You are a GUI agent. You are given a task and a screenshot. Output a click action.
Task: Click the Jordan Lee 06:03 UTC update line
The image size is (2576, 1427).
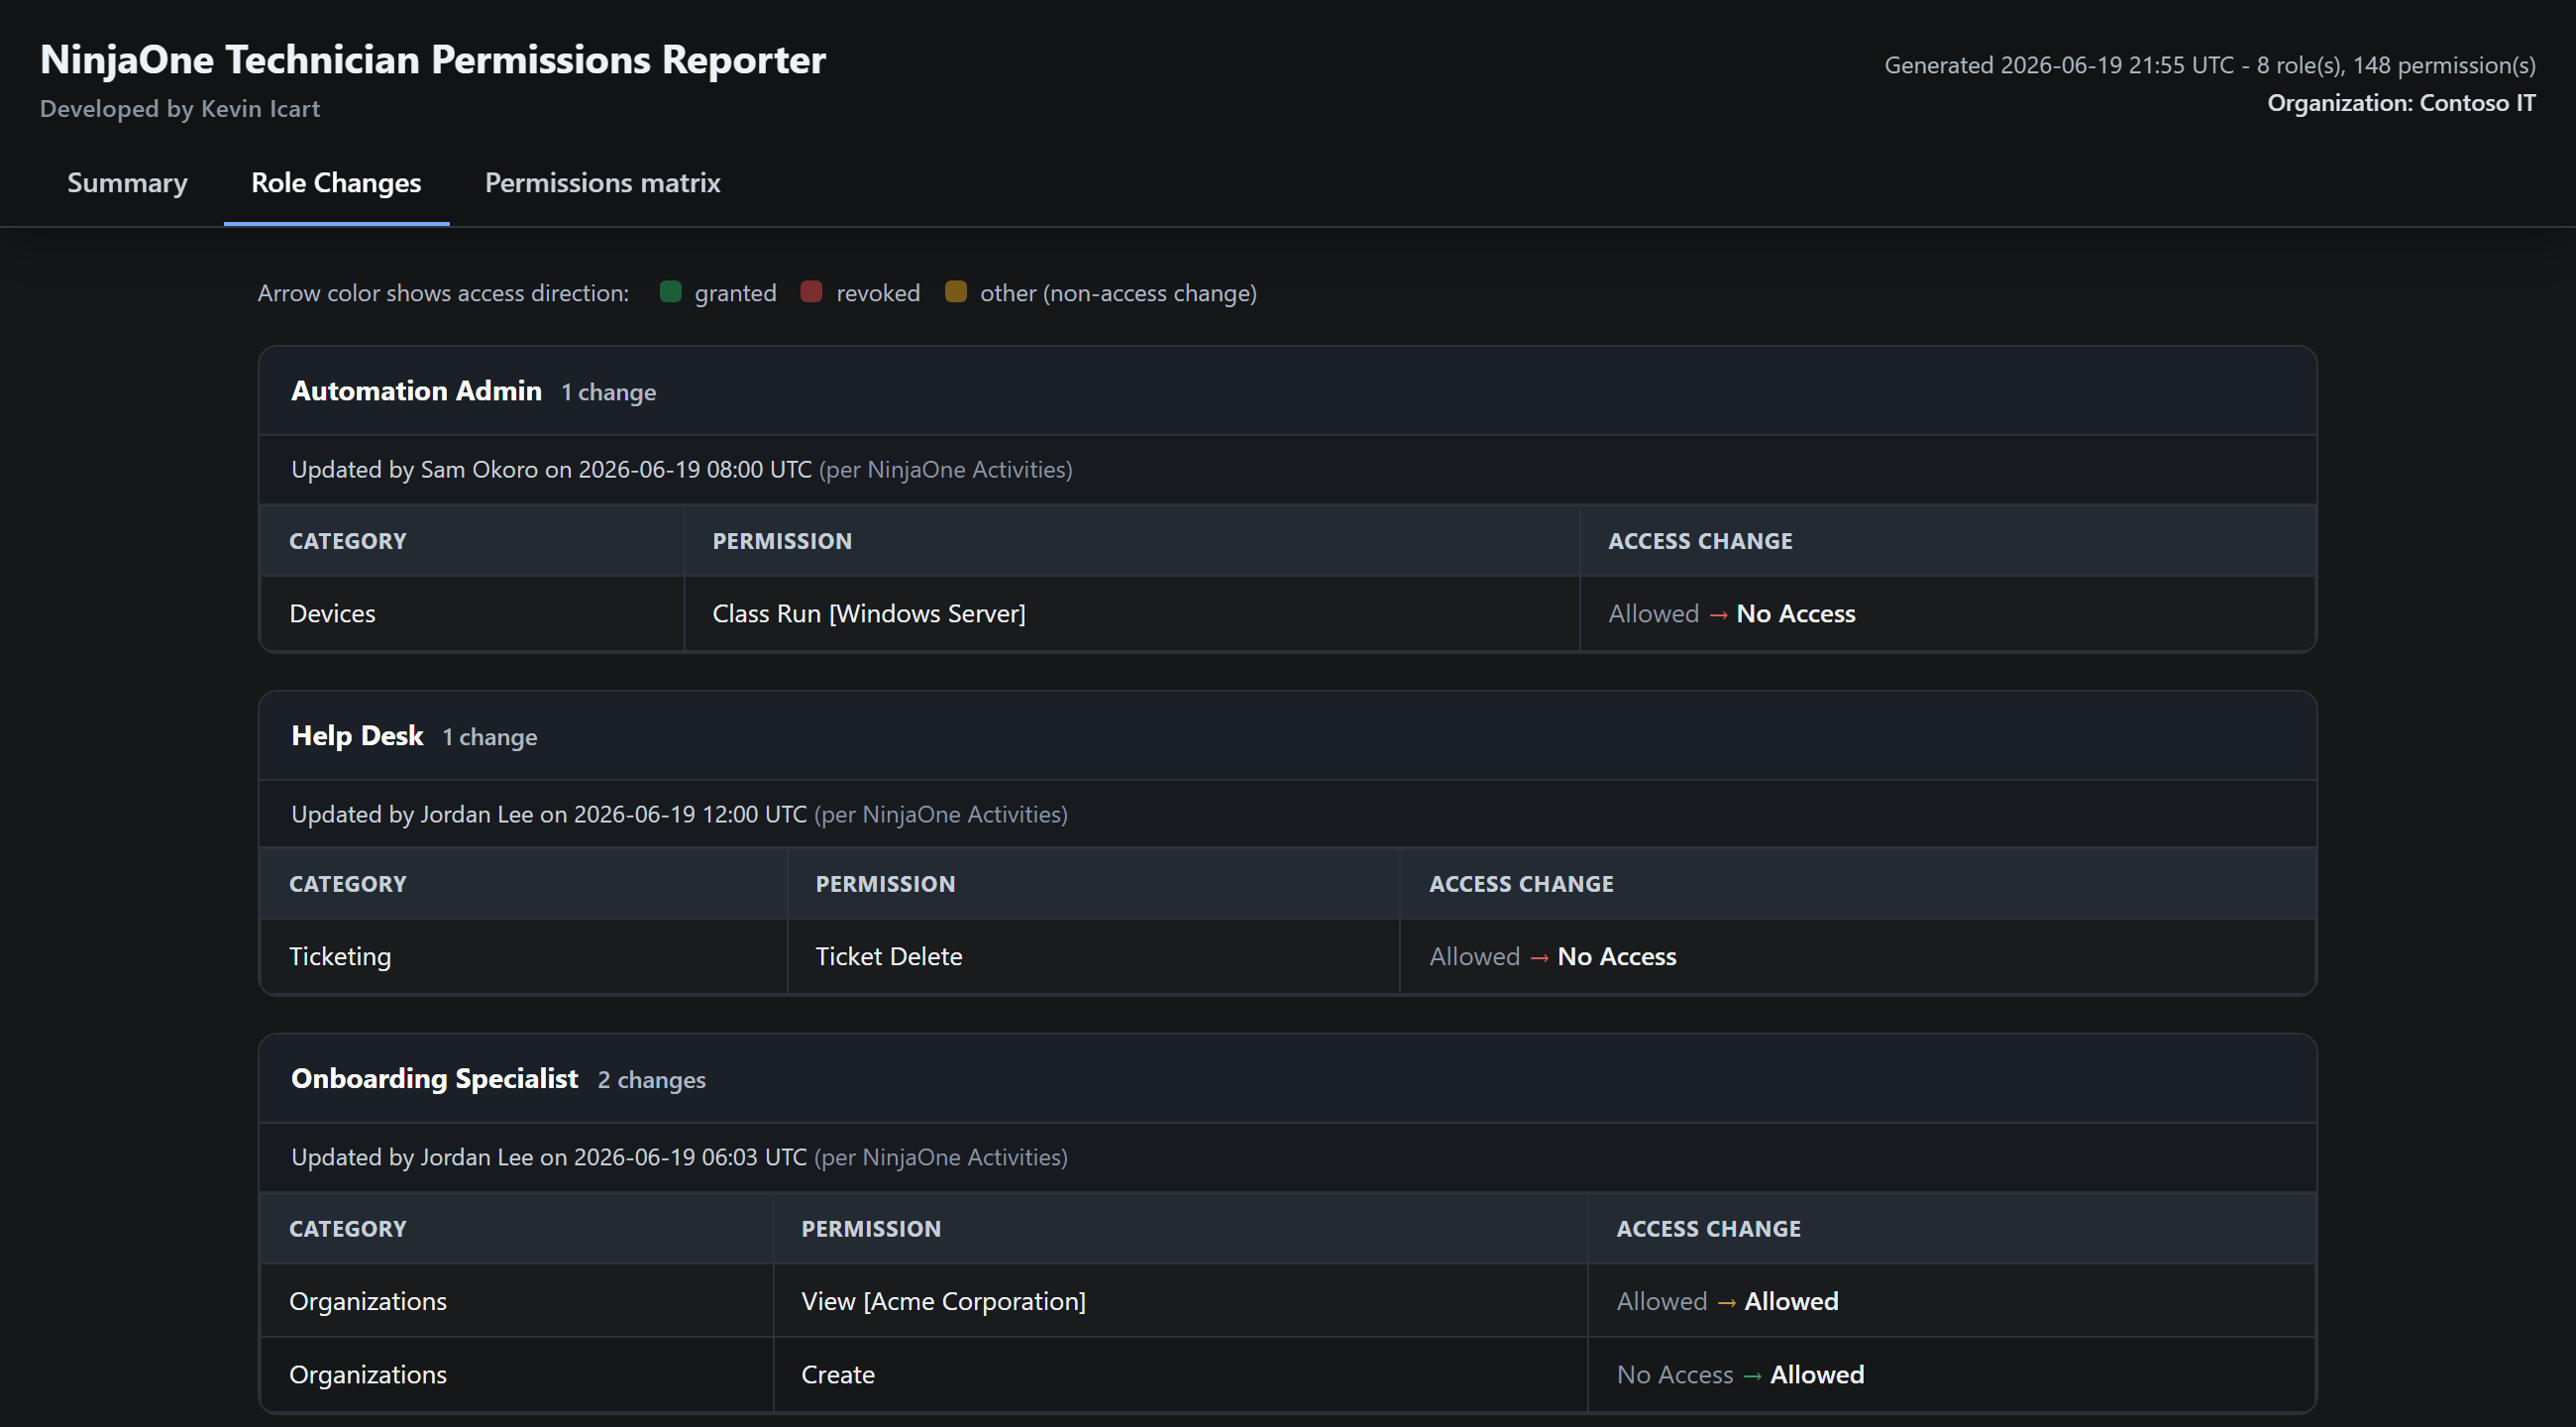coord(679,1157)
